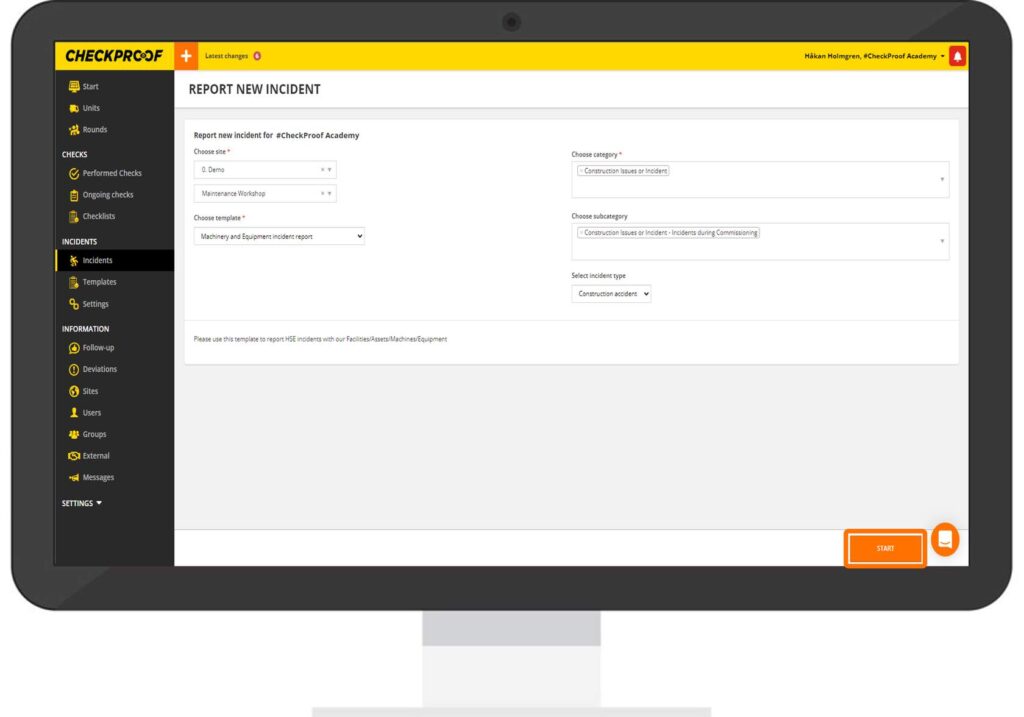Open the notification bell icon
1024x717 pixels.
pos(957,56)
